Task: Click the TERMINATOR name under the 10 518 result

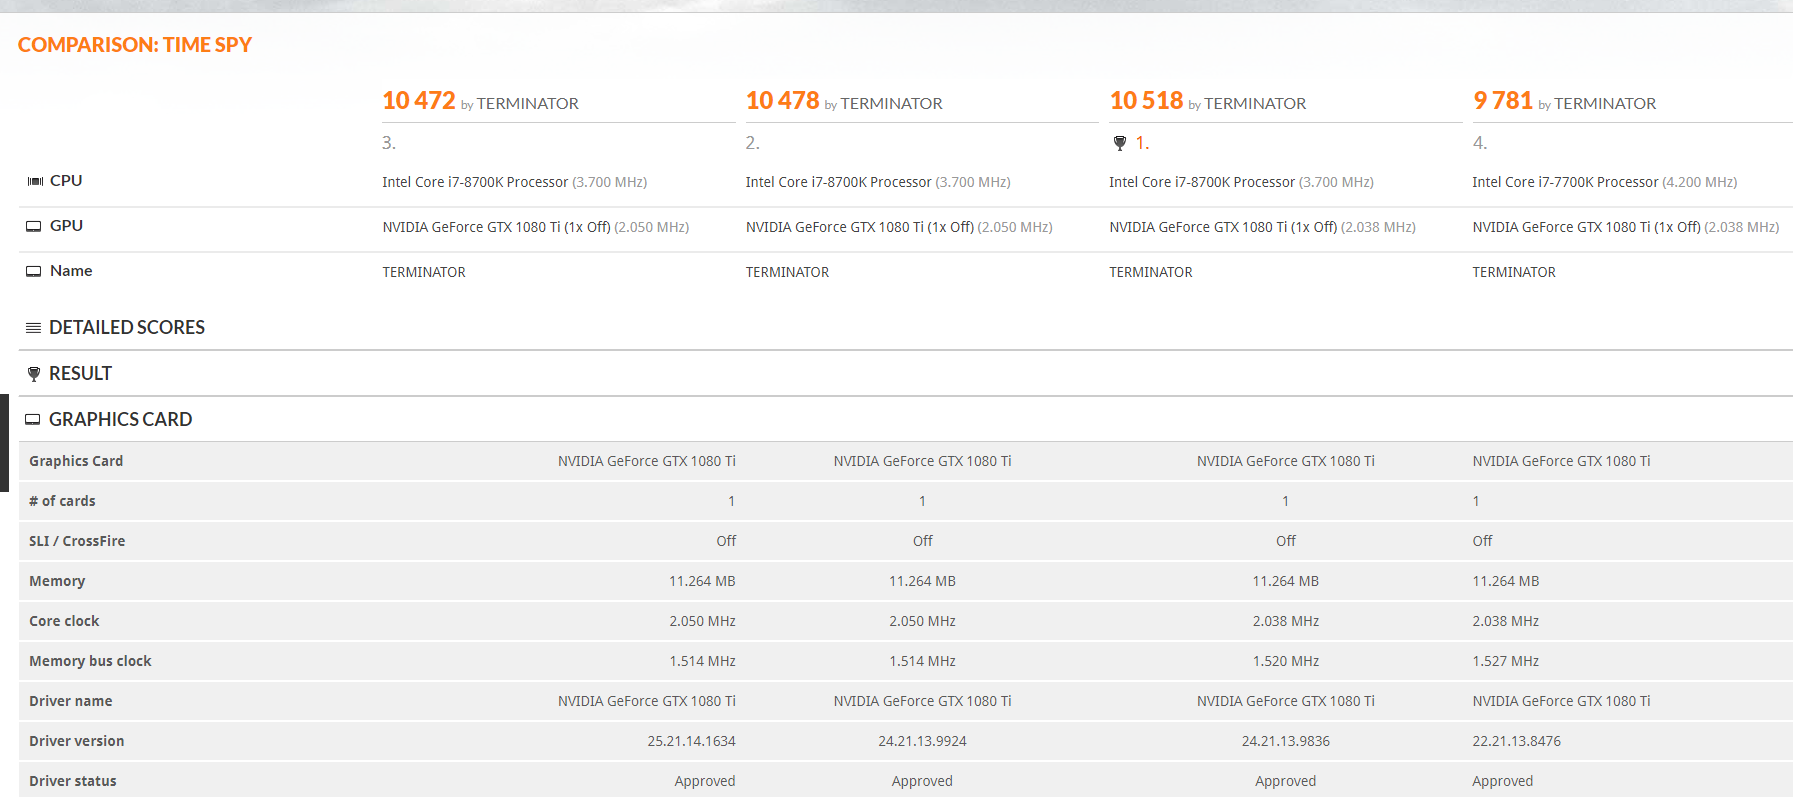Action: [1150, 272]
